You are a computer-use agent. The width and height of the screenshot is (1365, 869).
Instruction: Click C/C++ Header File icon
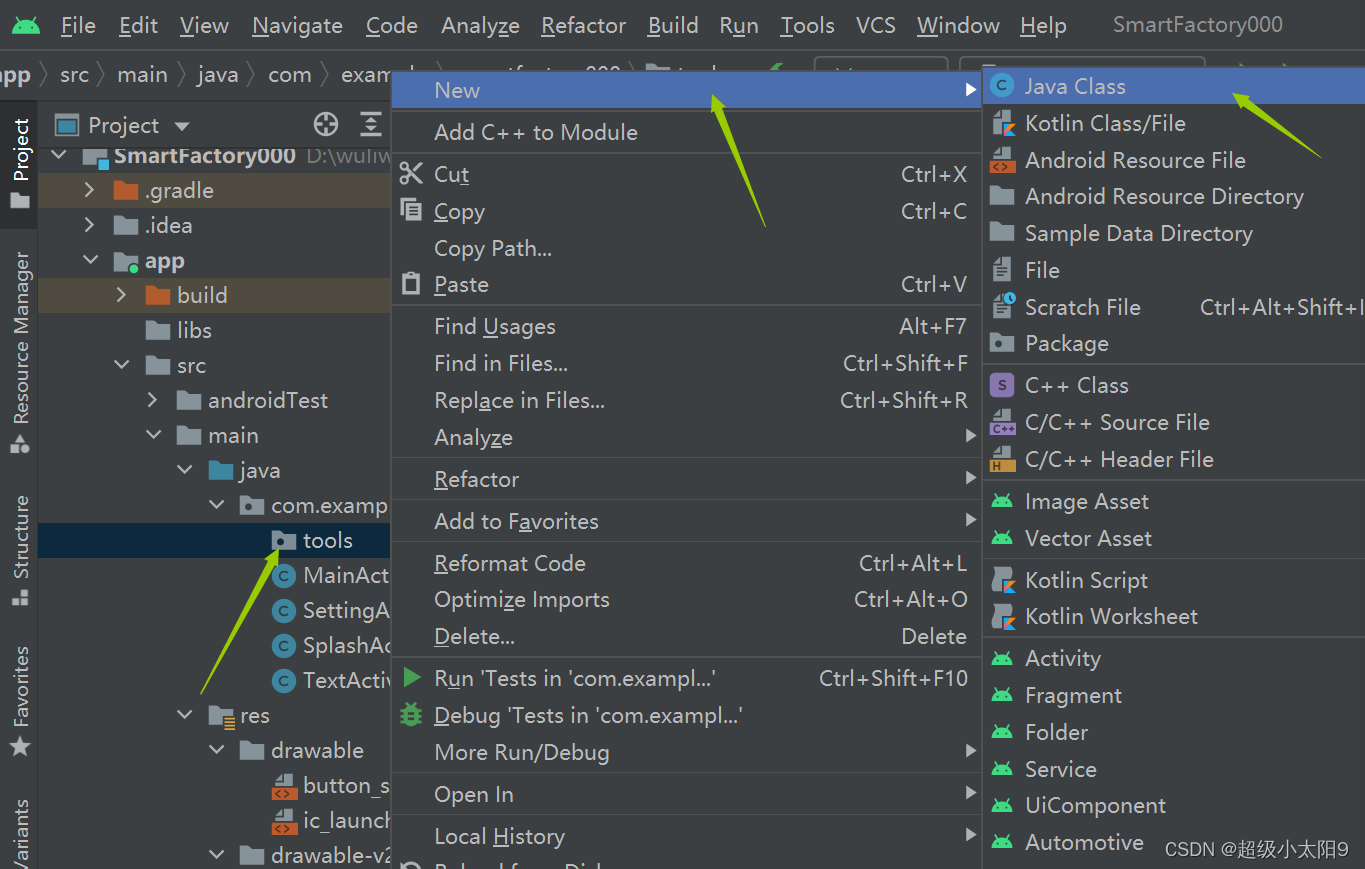tap(1002, 459)
